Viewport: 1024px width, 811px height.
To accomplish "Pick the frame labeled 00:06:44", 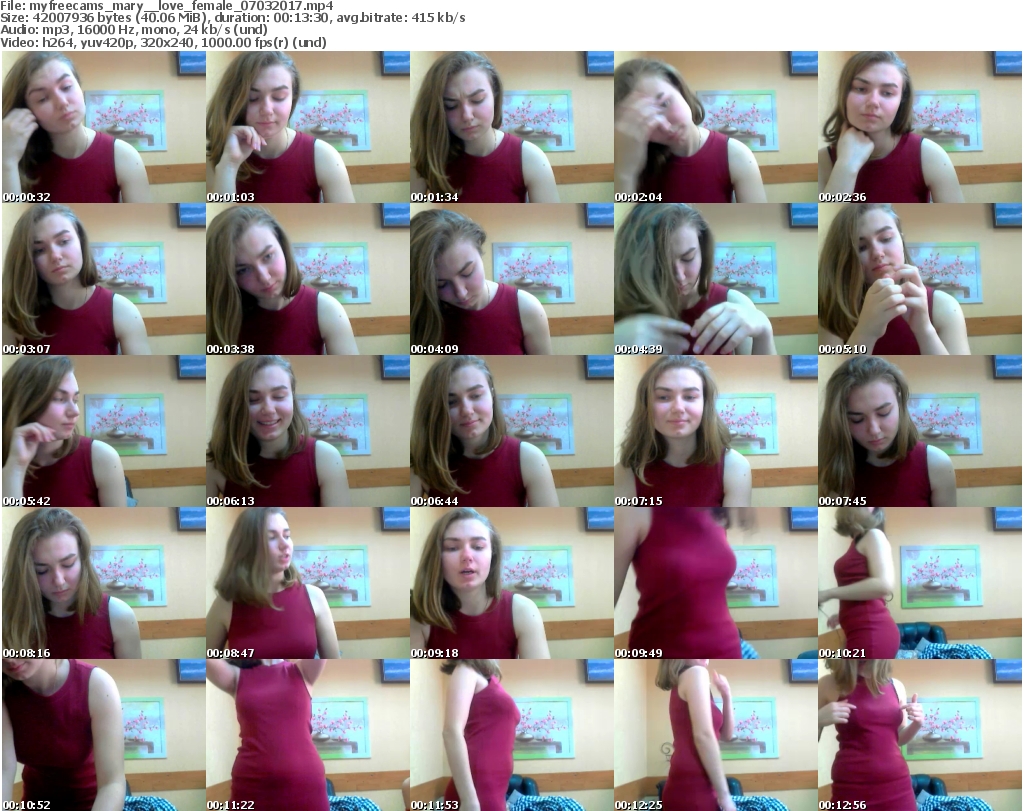I will point(512,431).
